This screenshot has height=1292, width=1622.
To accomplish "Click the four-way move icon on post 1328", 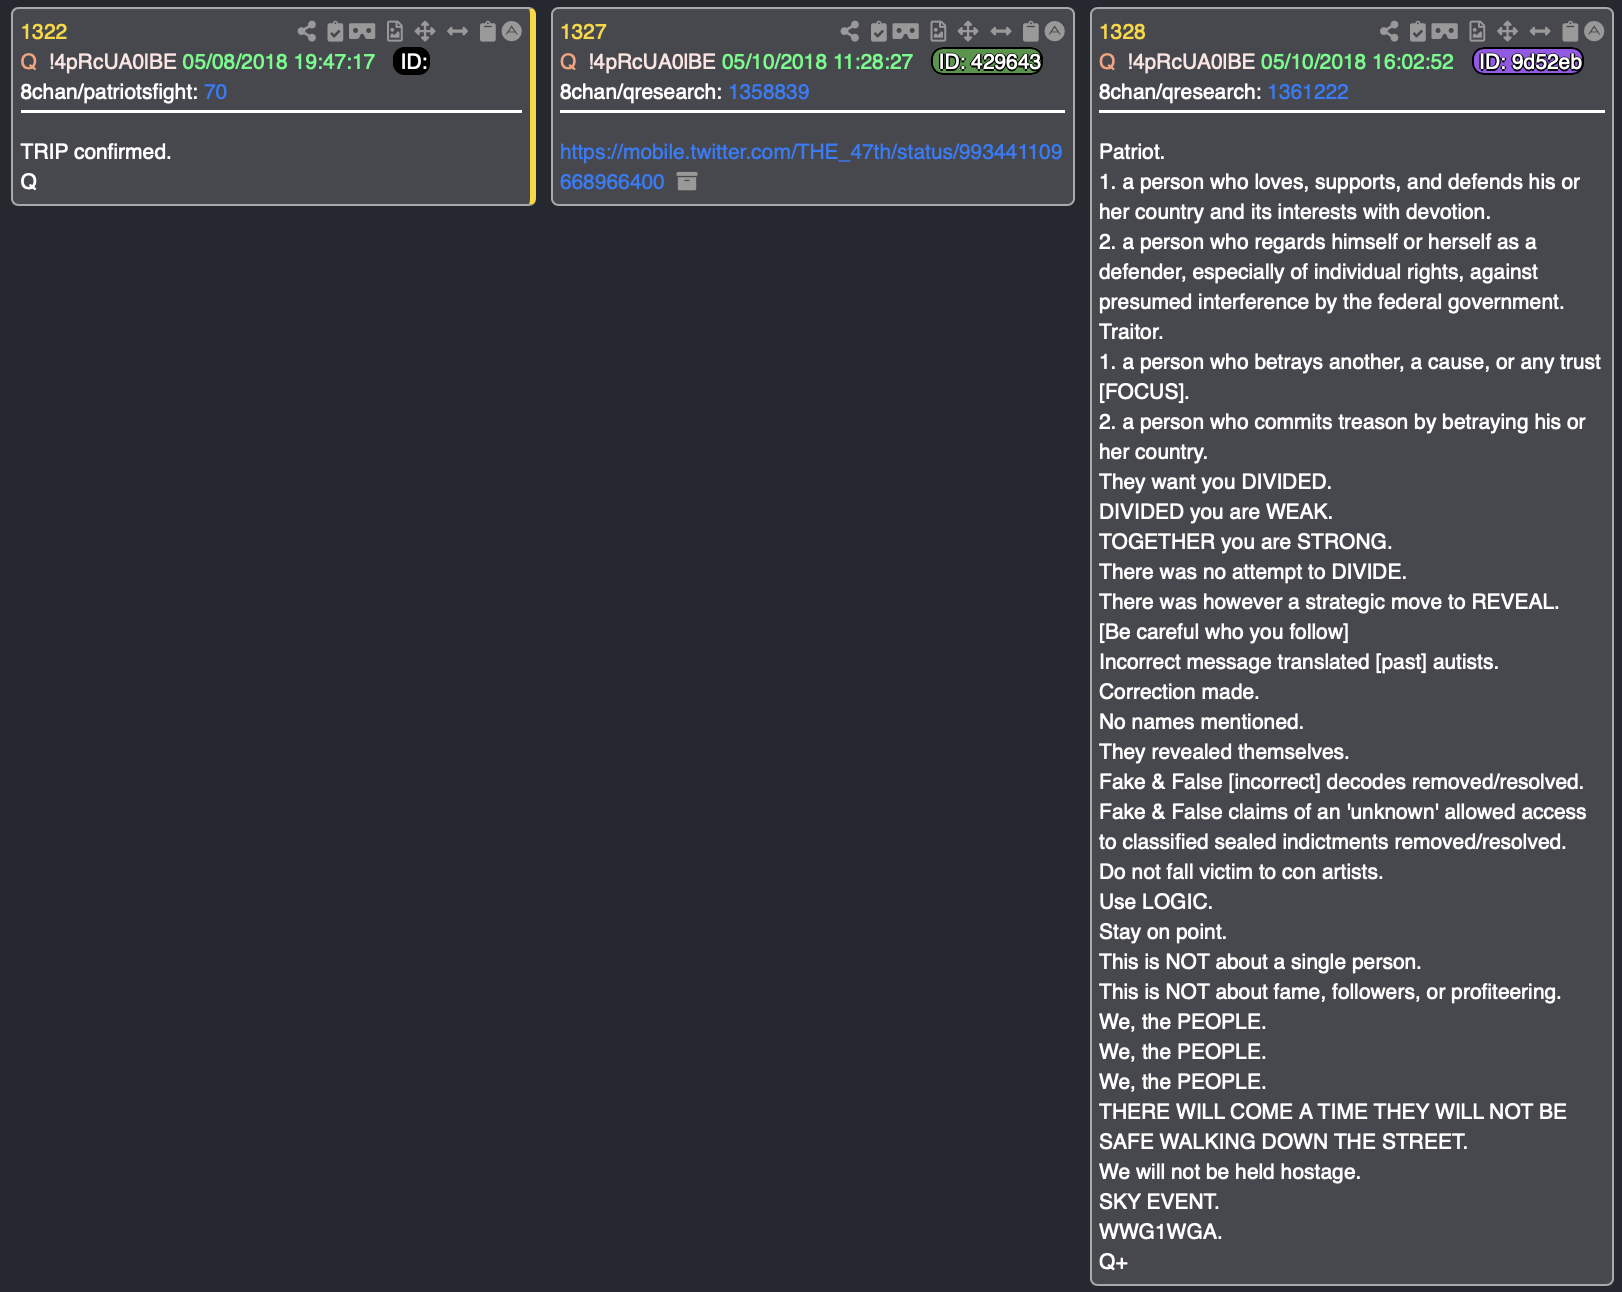I will point(1508,31).
